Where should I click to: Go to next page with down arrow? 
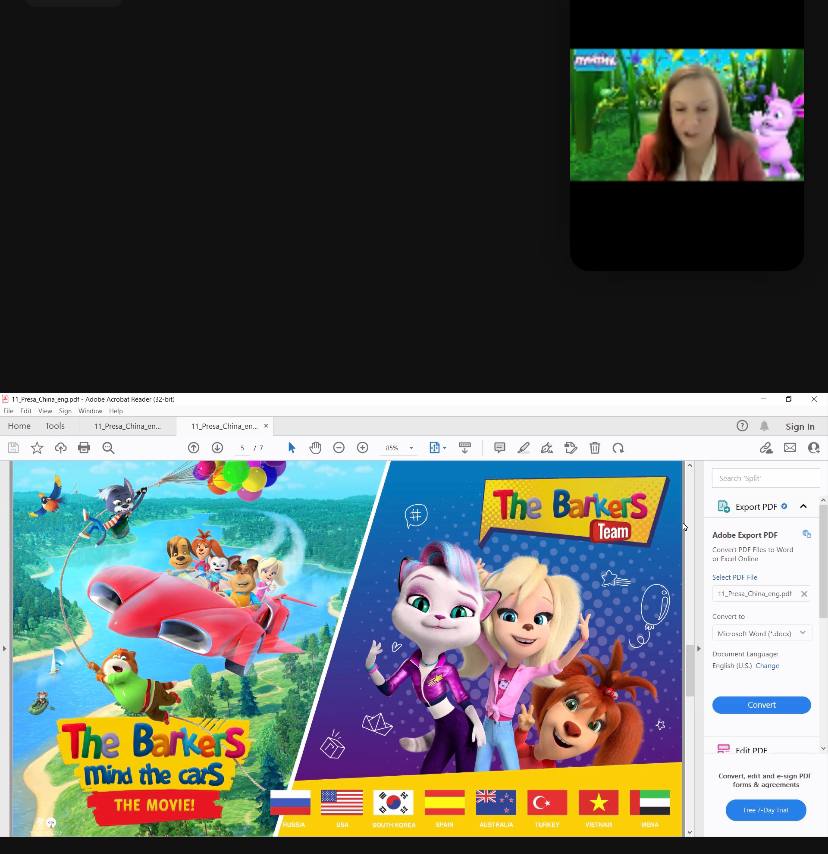tap(217, 448)
